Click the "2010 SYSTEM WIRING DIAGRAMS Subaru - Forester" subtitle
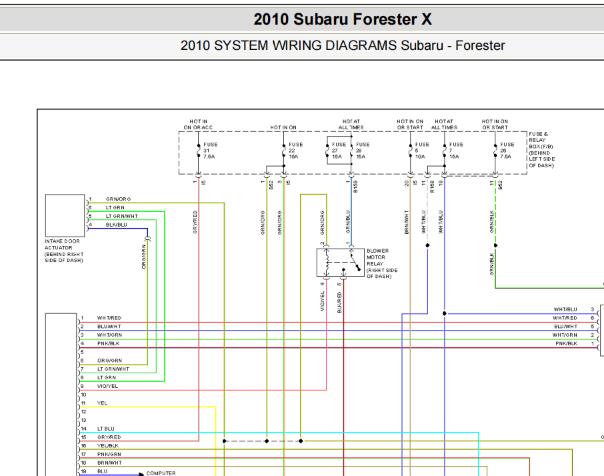The image size is (604, 476). click(342, 45)
